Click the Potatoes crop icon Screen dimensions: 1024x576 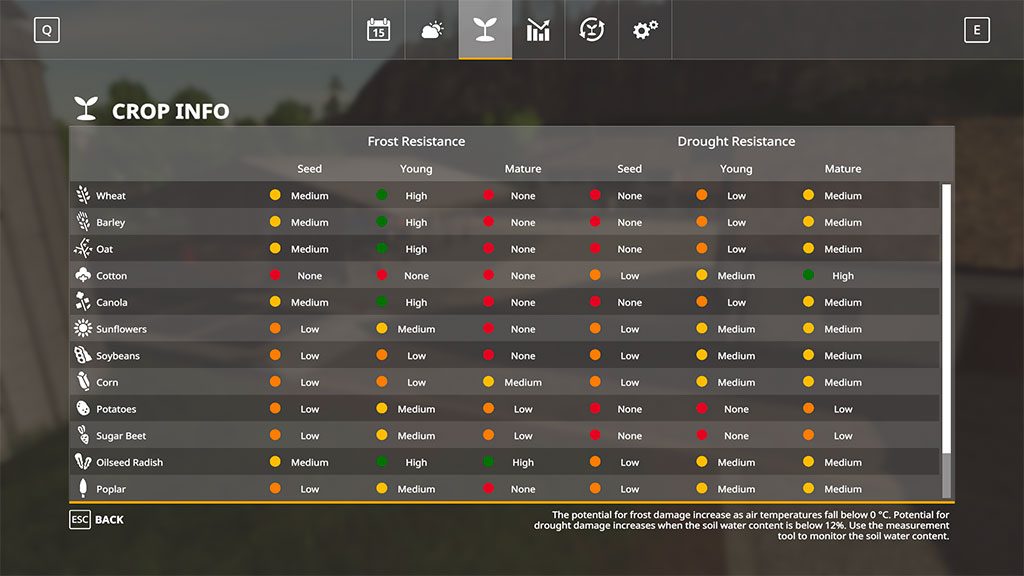[x=83, y=409]
